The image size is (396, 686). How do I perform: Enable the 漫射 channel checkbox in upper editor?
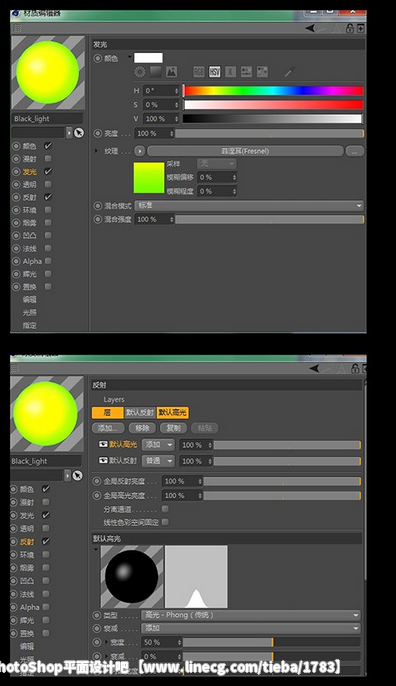click(x=48, y=158)
